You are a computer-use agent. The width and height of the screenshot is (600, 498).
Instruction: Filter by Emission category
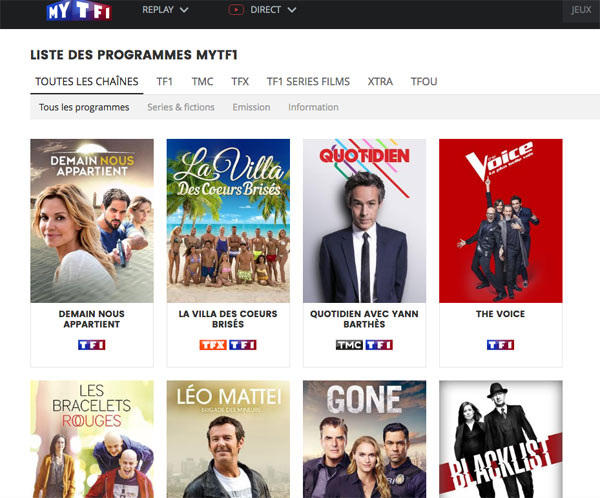click(251, 107)
